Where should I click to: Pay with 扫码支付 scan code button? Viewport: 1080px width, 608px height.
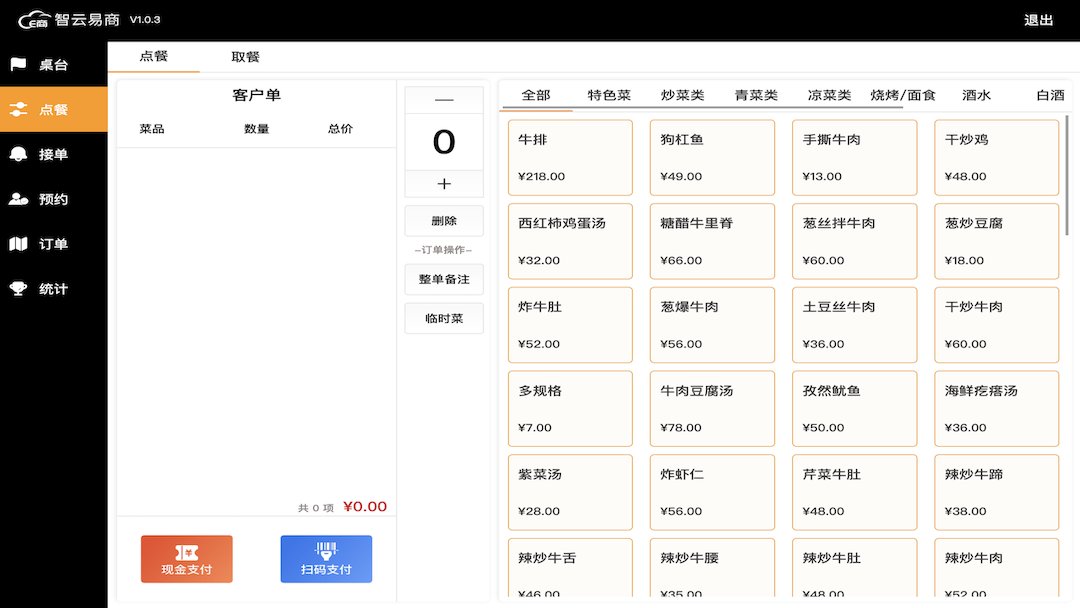[326, 559]
